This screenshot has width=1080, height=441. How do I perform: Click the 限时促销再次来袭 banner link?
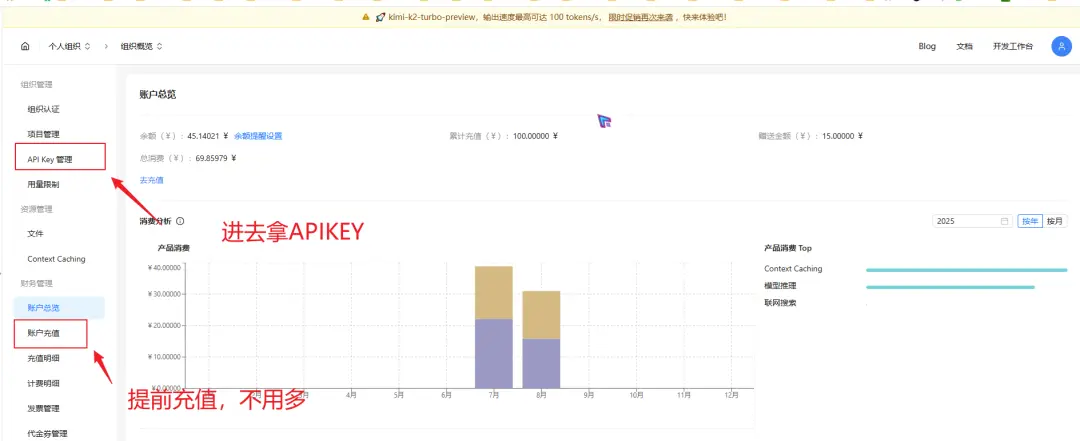pos(641,17)
